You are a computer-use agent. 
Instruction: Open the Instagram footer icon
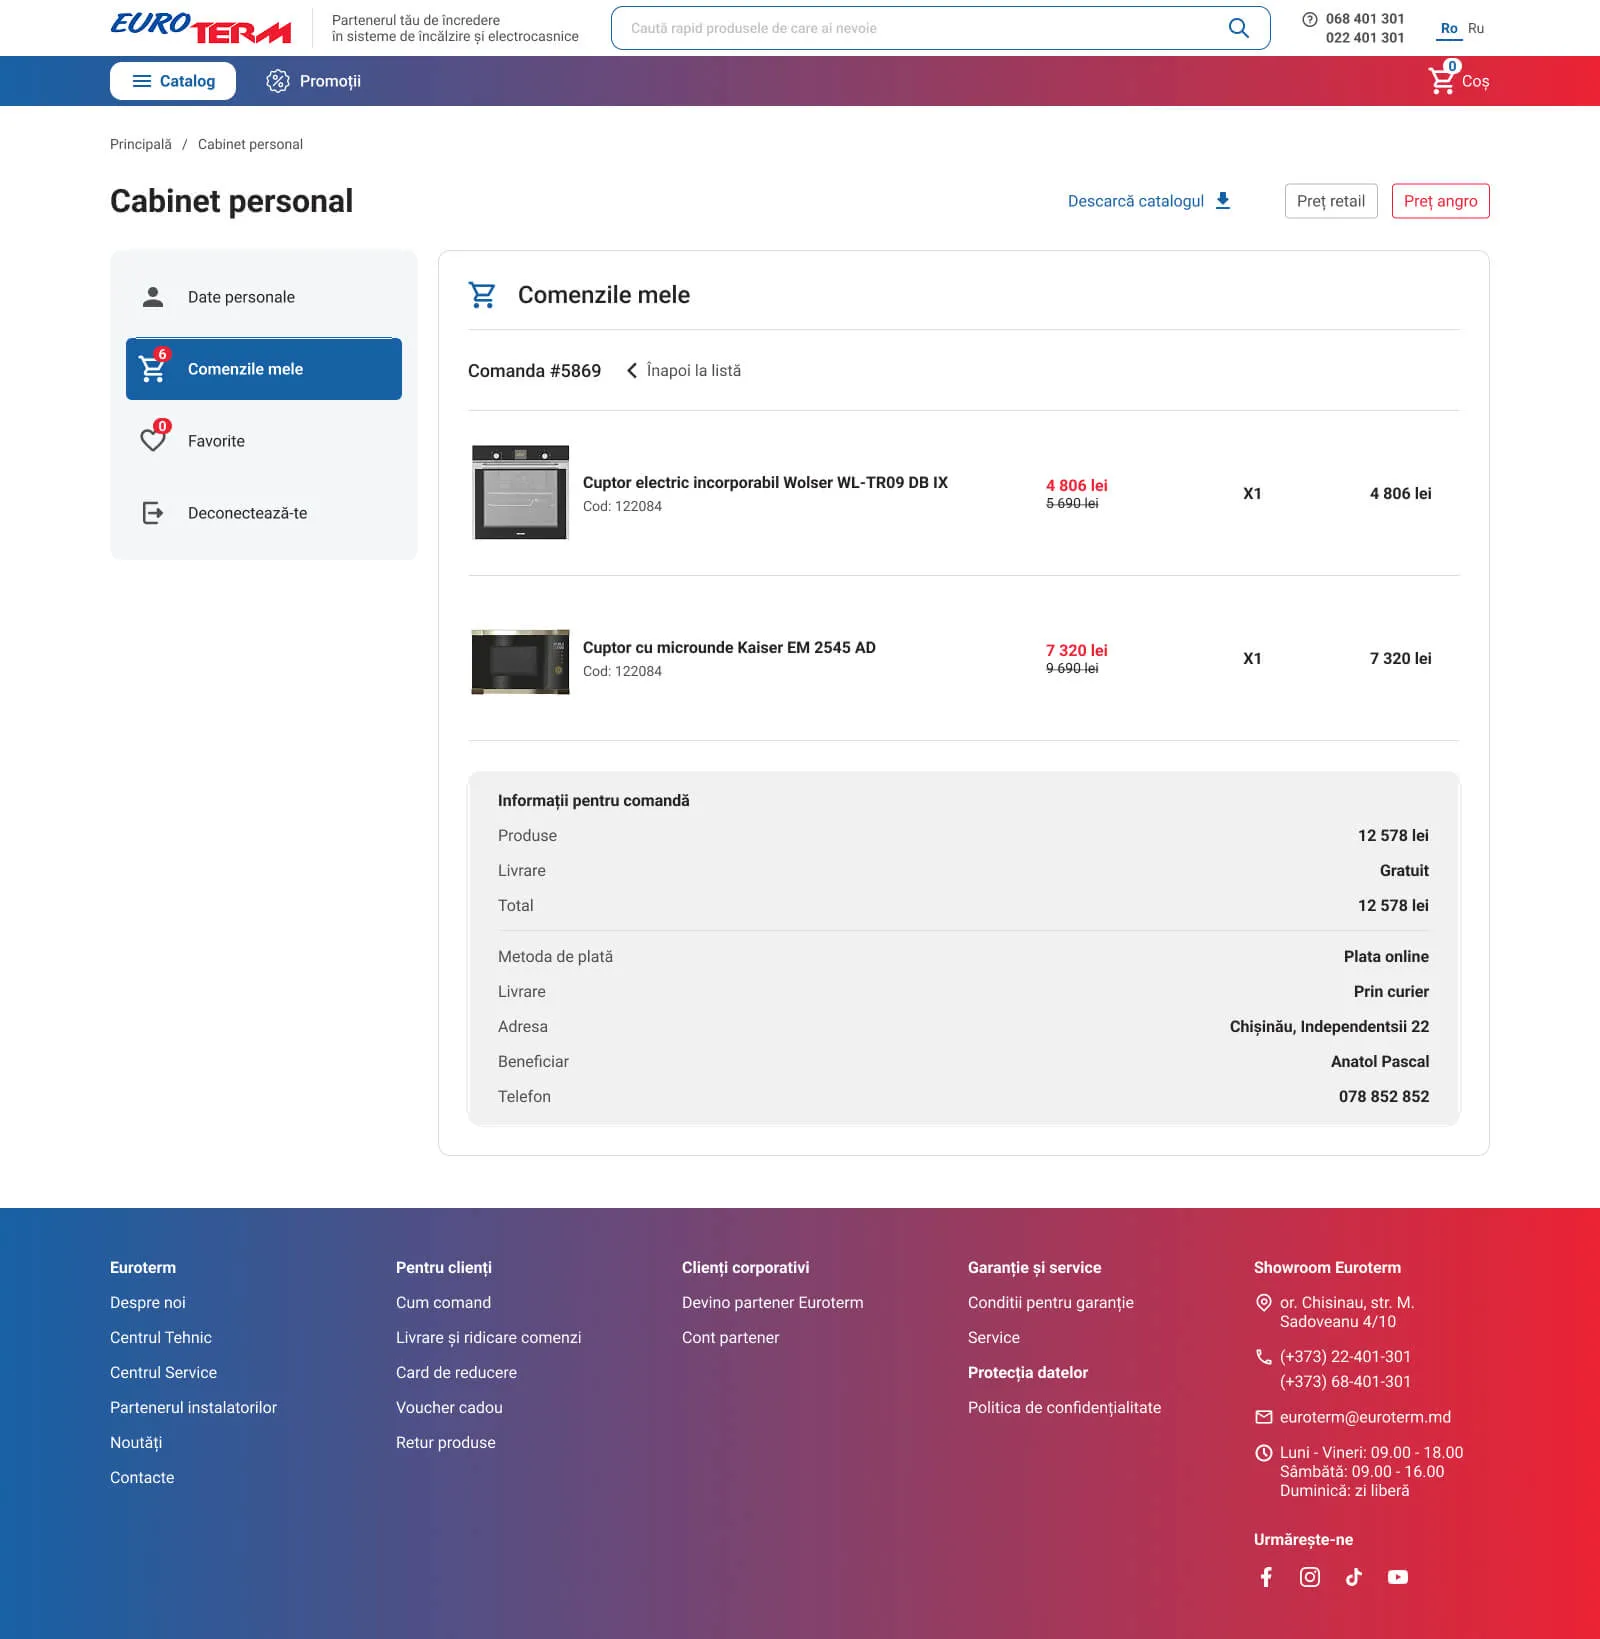click(1310, 1577)
